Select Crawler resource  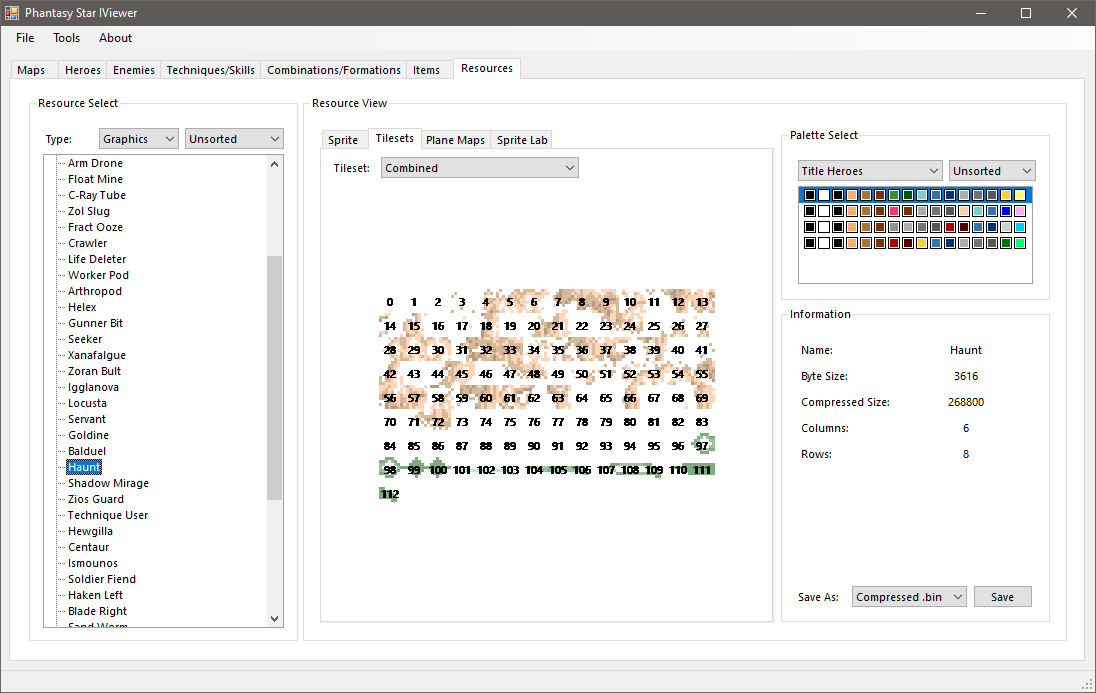point(87,243)
